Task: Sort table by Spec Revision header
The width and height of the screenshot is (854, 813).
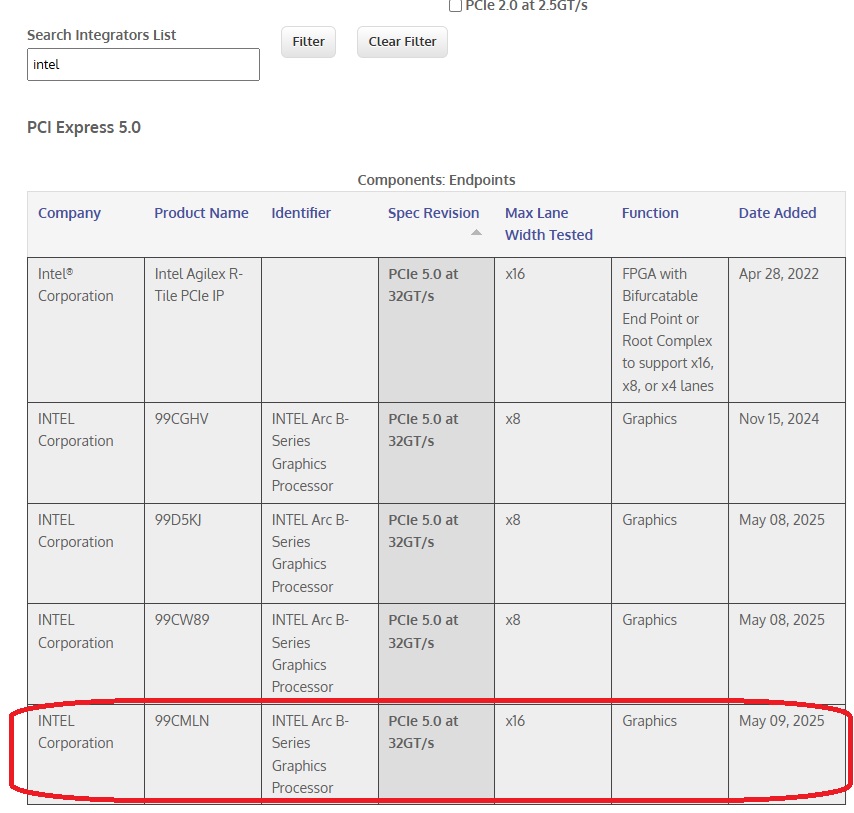Action: pyautogui.click(x=434, y=213)
